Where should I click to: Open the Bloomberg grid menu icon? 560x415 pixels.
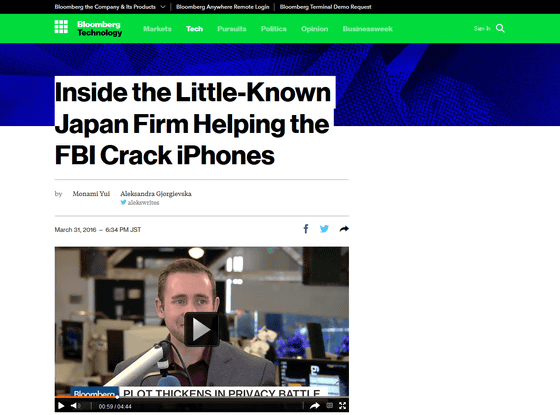tap(61, 27)
